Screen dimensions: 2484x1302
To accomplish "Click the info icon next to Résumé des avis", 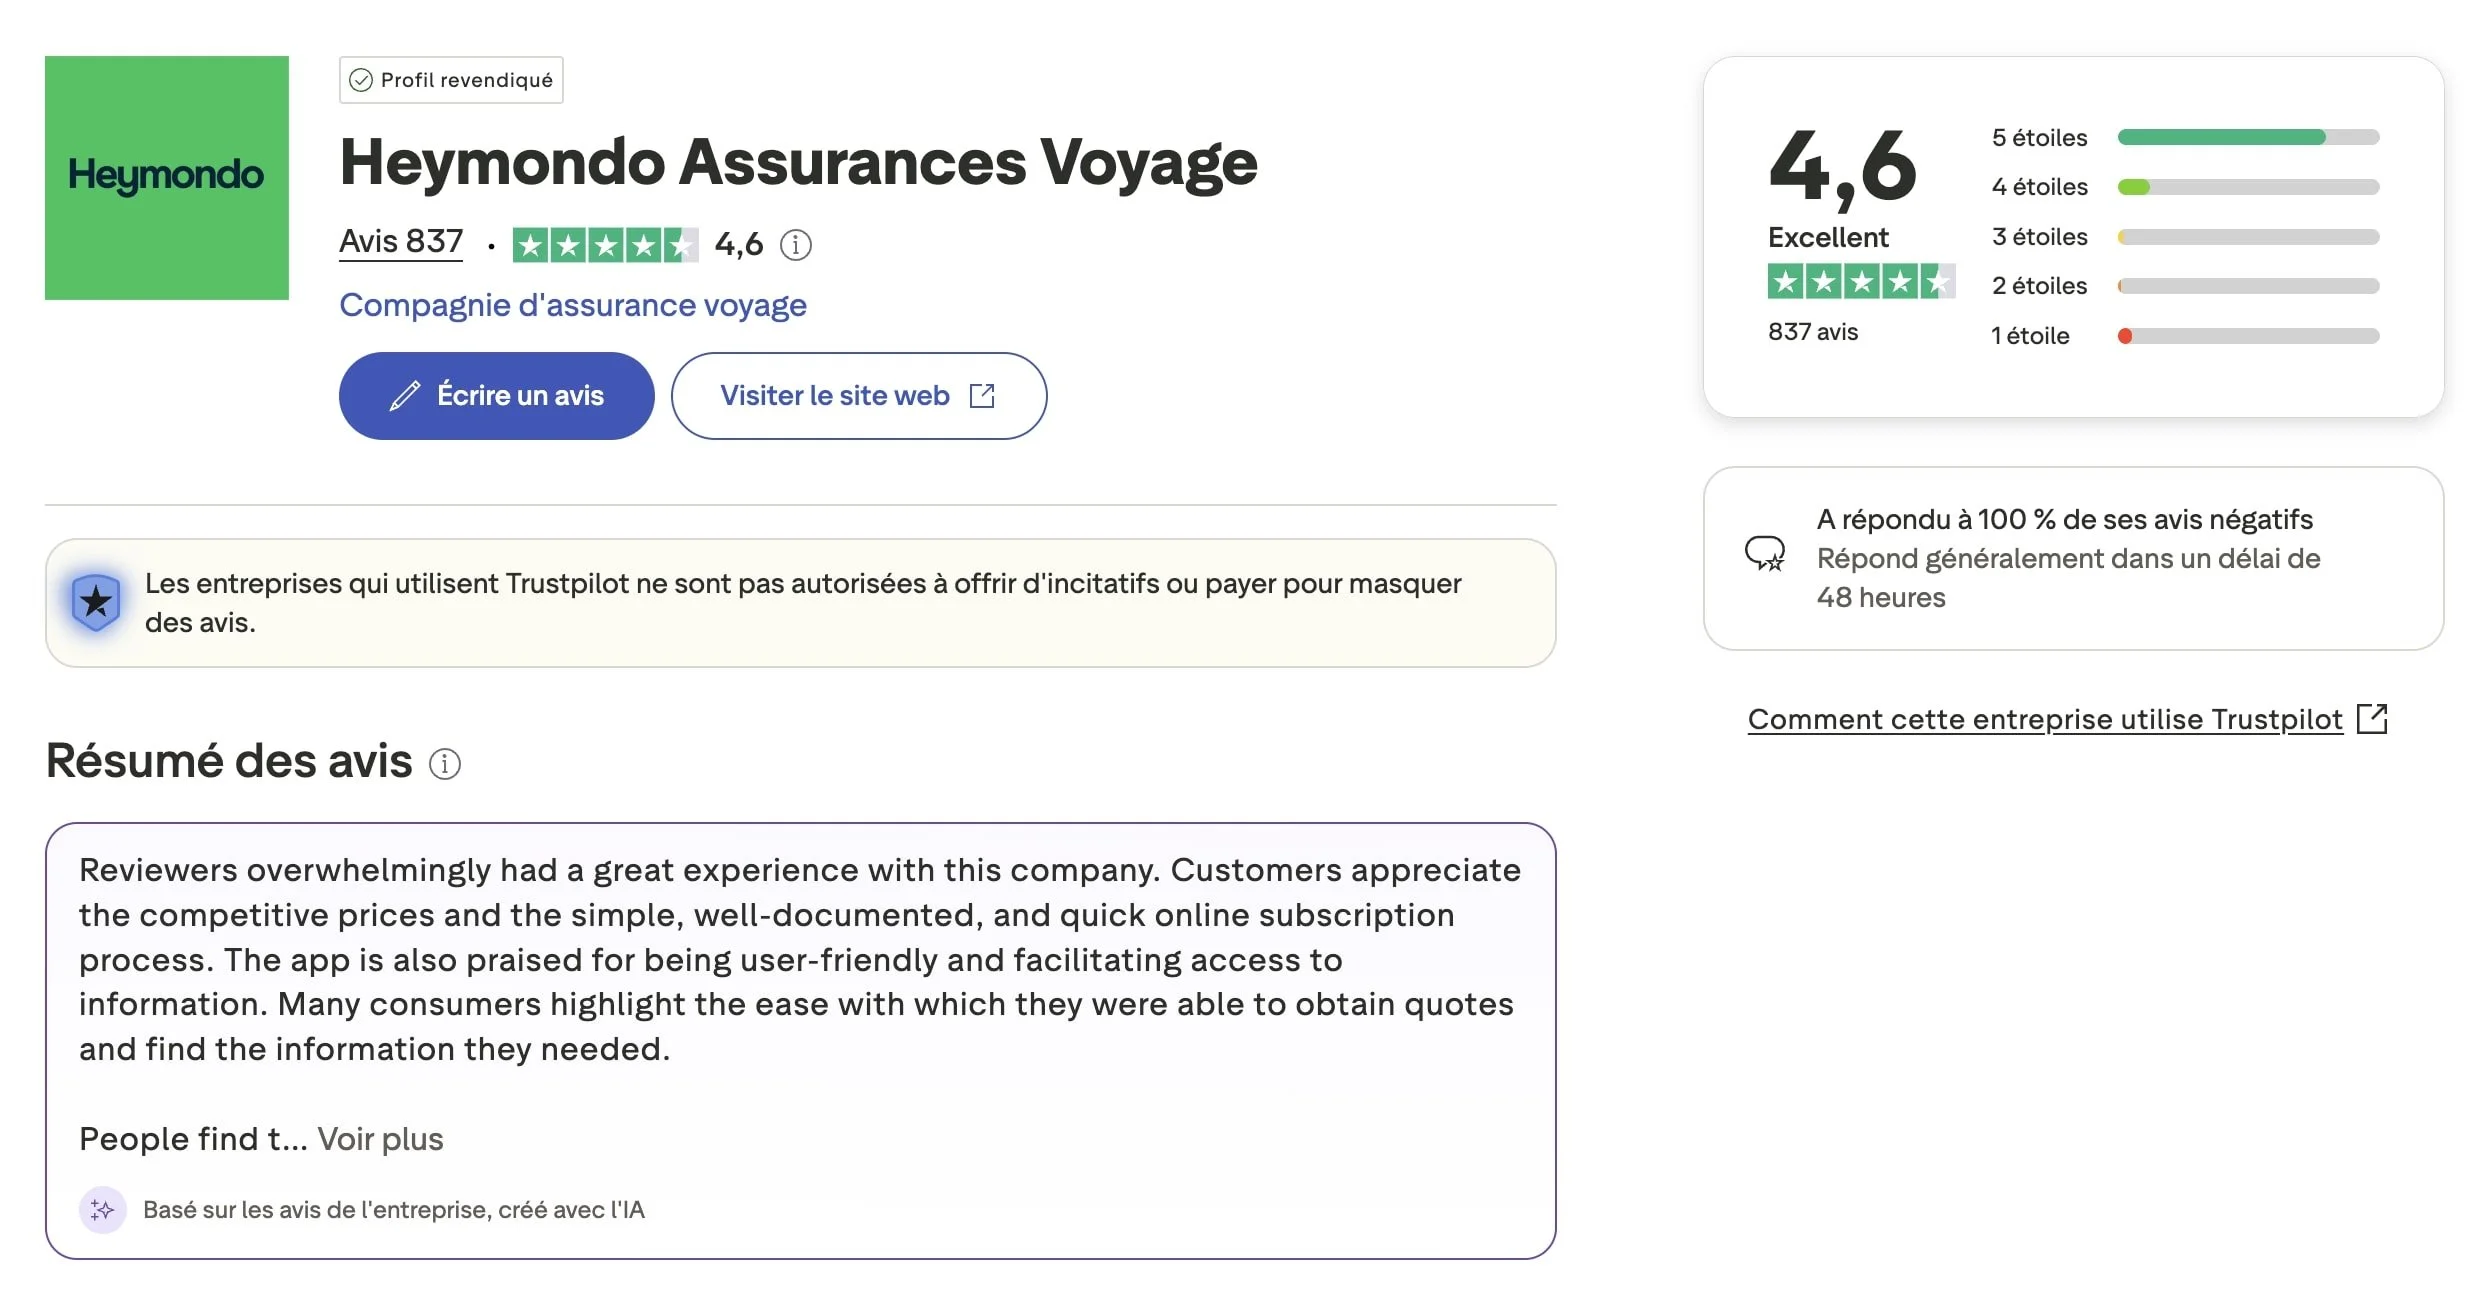I will click(x=444, y=764).
